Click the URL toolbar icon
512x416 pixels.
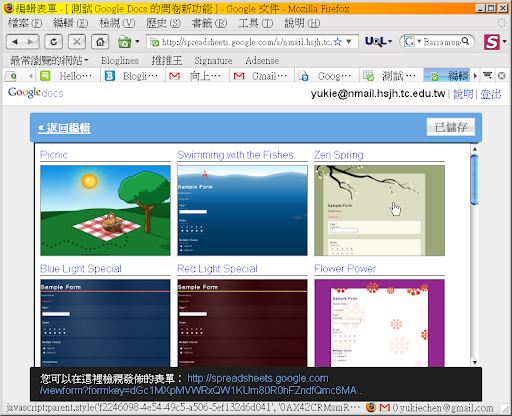(376, 41)
